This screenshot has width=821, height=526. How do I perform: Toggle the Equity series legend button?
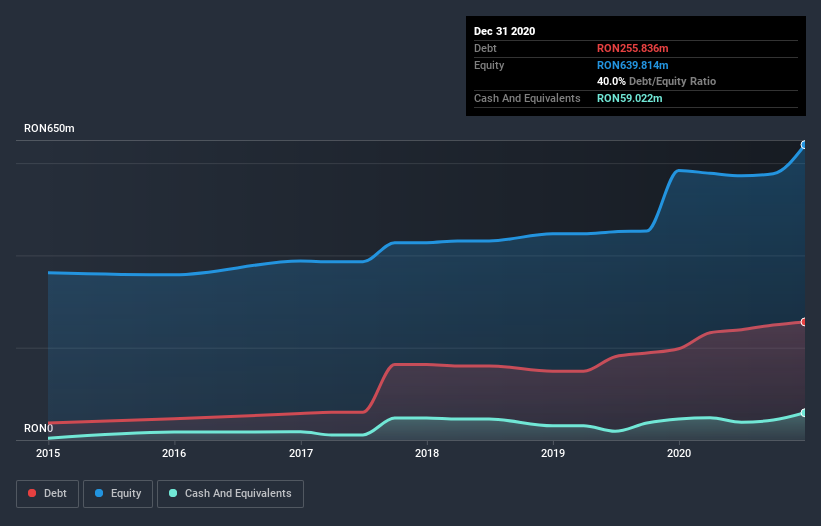click(118, 494)
